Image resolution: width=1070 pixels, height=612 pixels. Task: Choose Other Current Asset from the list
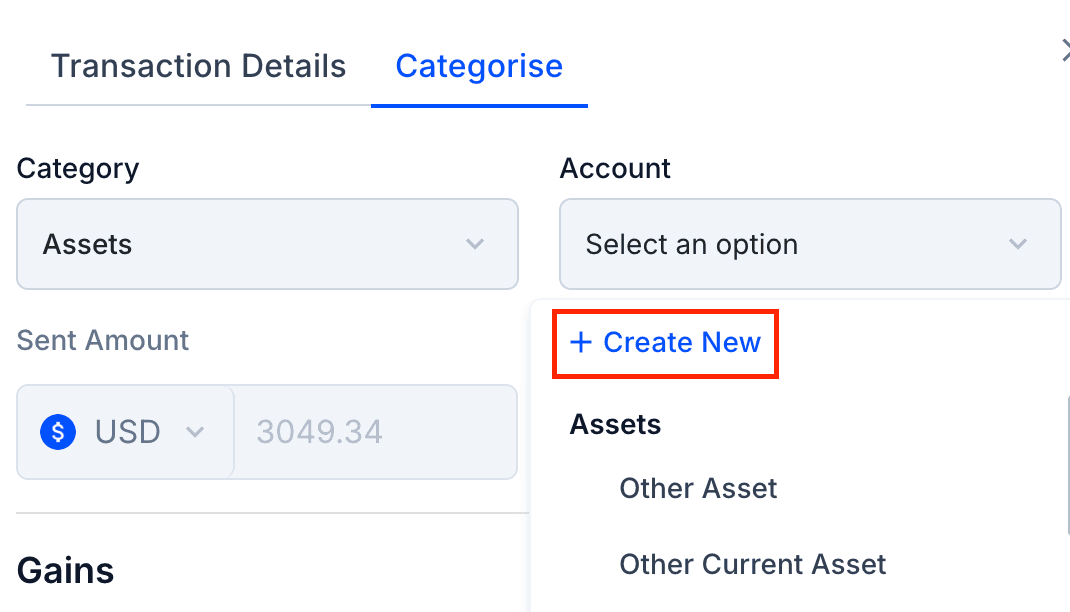pos(753,565)
